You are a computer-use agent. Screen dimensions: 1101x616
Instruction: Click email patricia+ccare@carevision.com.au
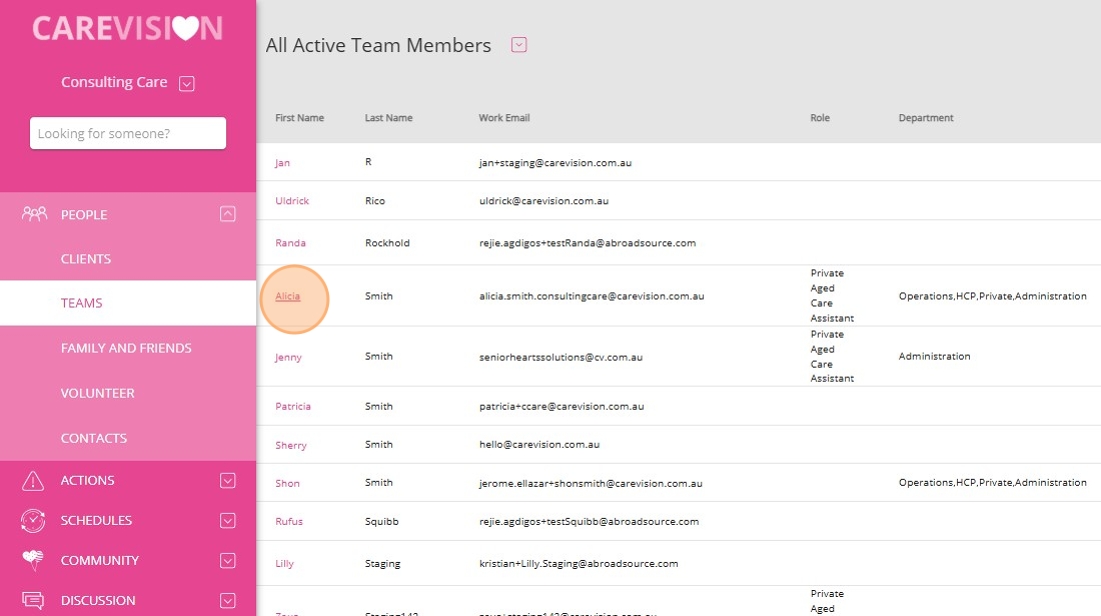(561, 406)
